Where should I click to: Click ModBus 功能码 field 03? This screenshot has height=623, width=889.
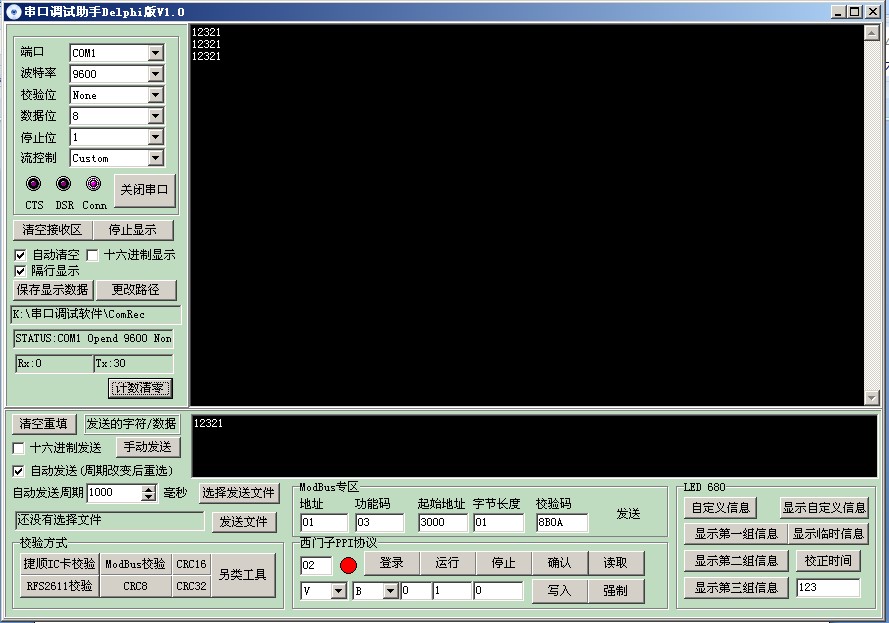click(379, 523)
